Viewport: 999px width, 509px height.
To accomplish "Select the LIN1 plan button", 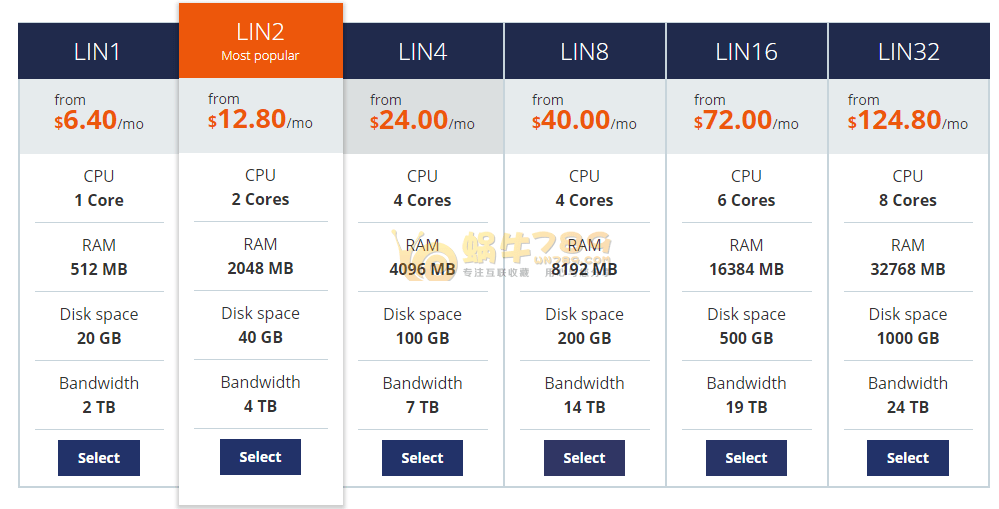I will 99,457.
